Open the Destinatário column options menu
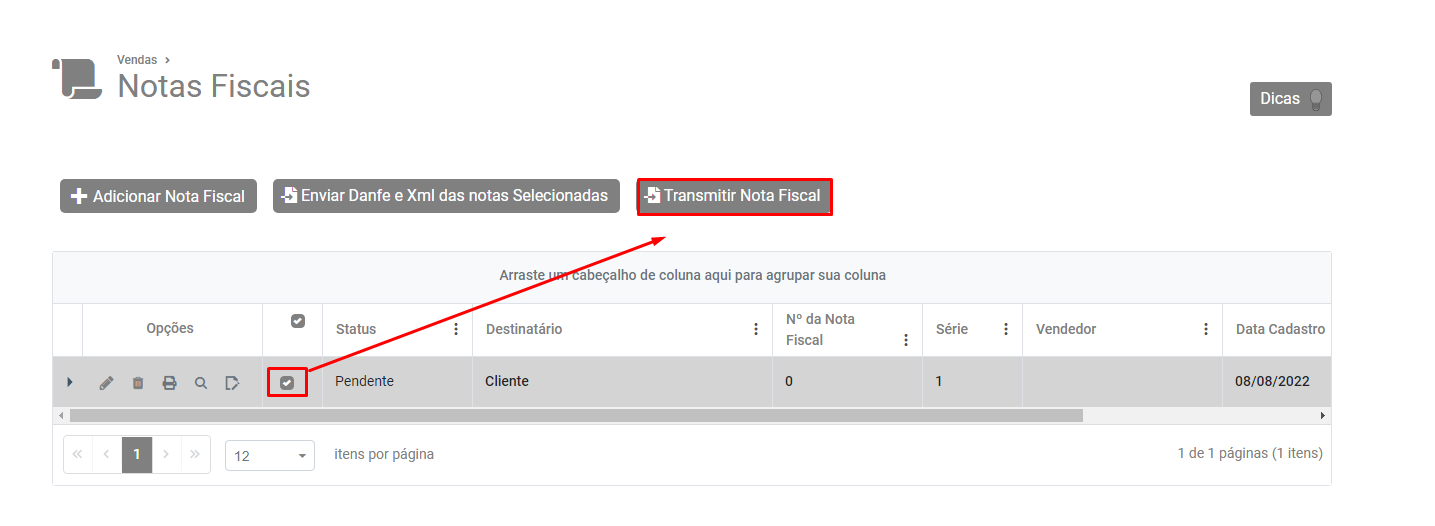This screenshot has height=526, width=1435. point(756,329)
